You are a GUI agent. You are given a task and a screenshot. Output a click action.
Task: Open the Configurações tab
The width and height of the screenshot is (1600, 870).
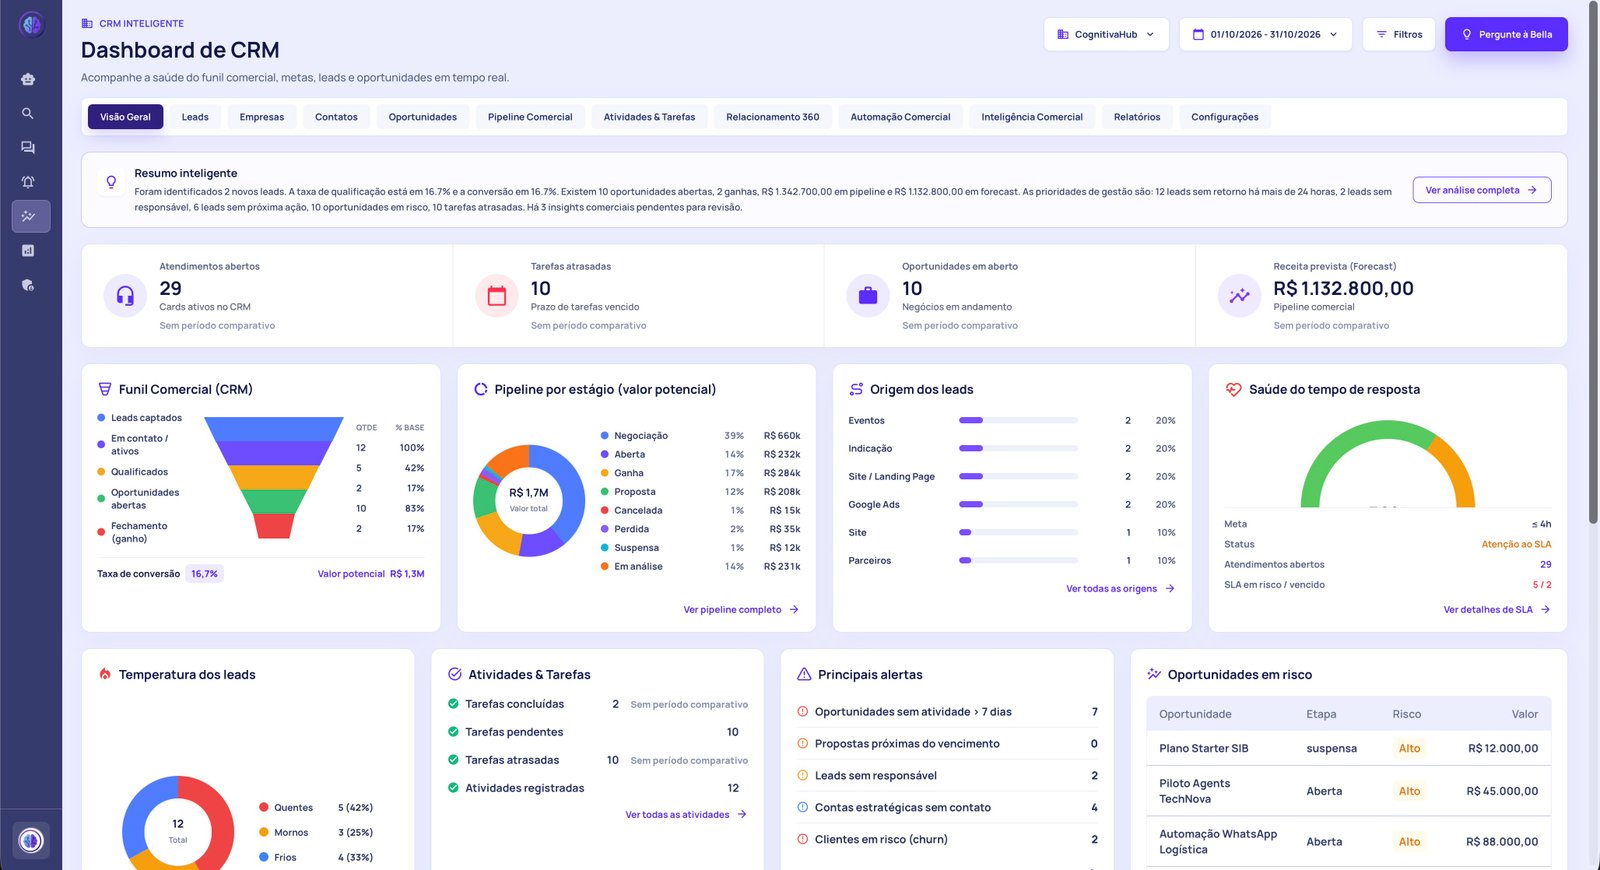(1225, 117)
